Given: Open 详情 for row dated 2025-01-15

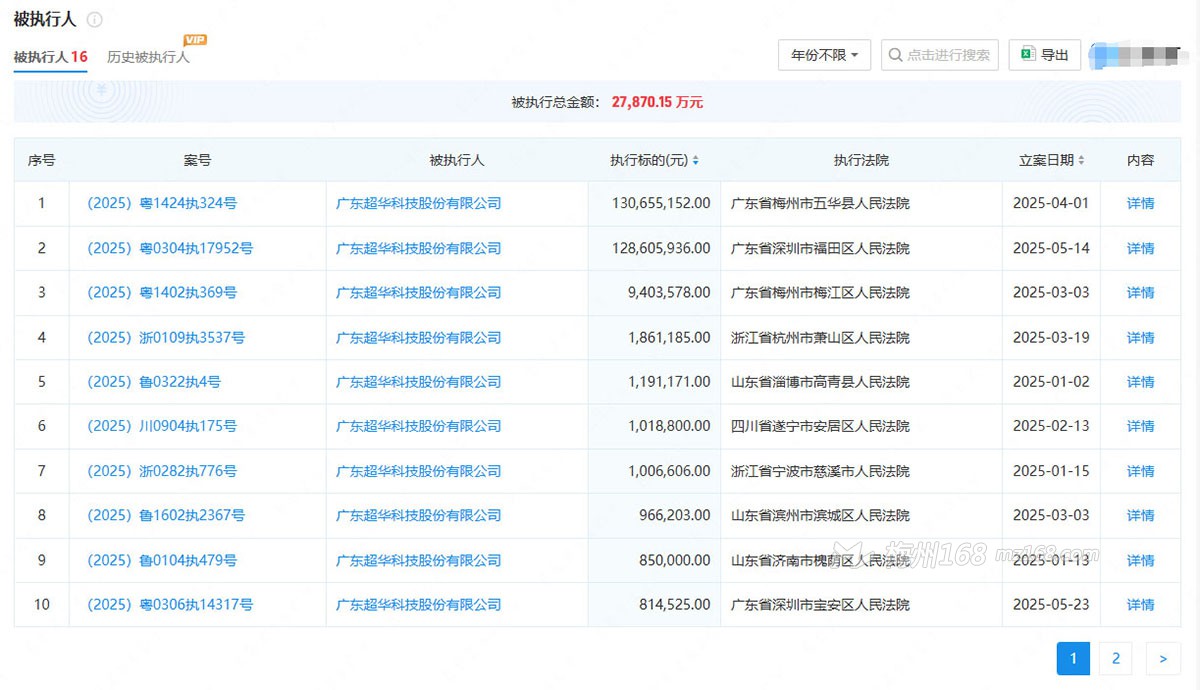Looking at the screenshot, I should (1140, 470).
